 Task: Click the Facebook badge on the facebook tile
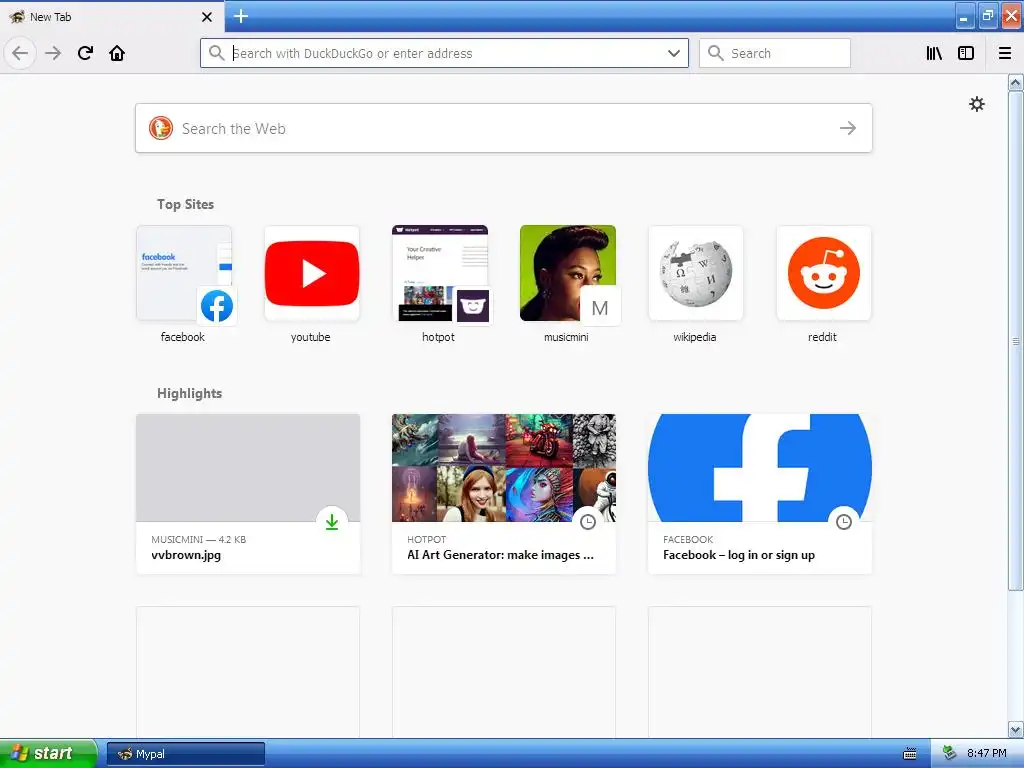pyautogui.click(x=217, y=306)
